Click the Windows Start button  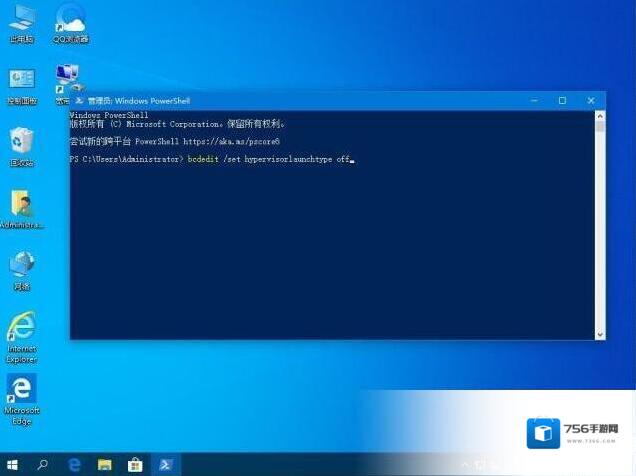[13, 465]
